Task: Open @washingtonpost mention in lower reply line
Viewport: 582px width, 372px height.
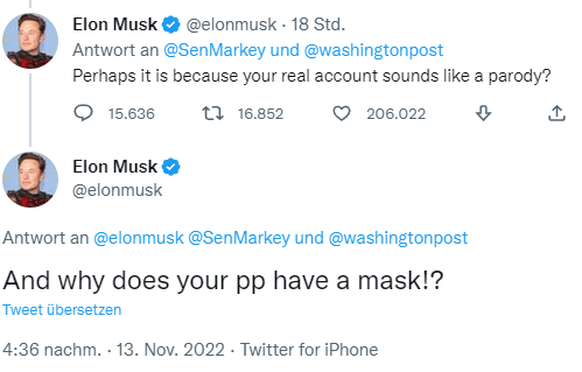Action: pos(398,238)
